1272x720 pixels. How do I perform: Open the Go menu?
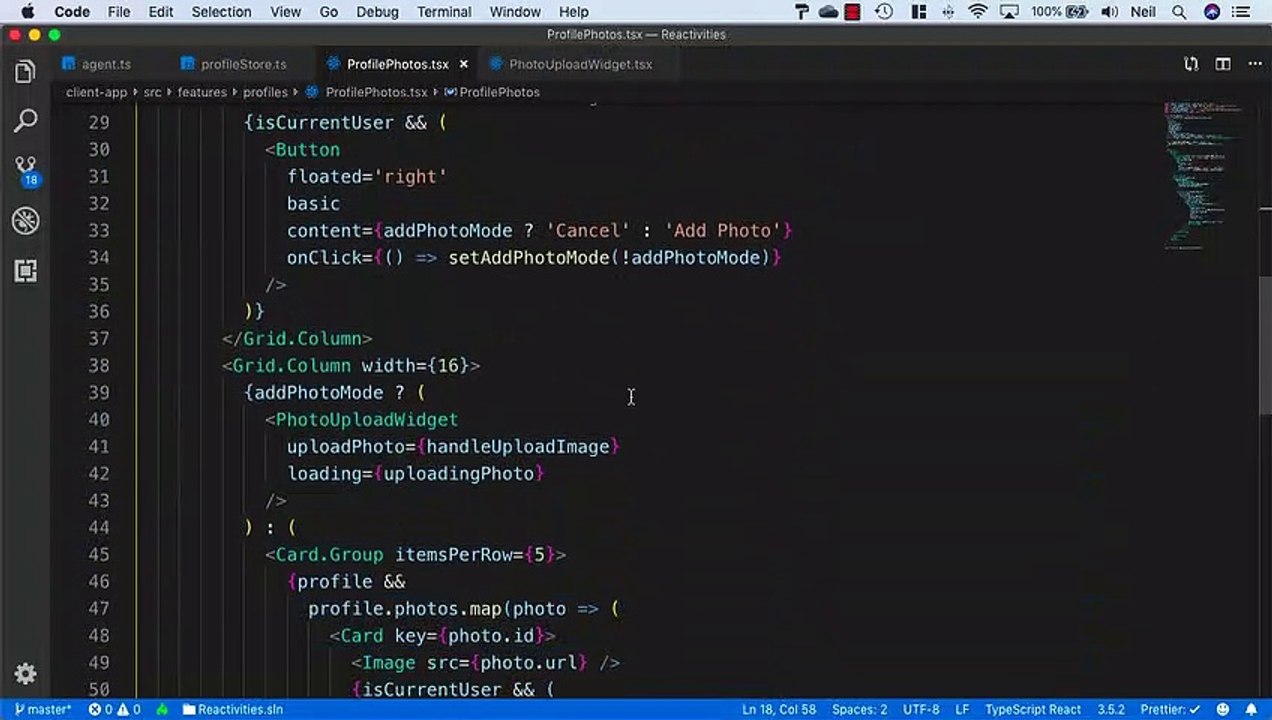(328, 12)
